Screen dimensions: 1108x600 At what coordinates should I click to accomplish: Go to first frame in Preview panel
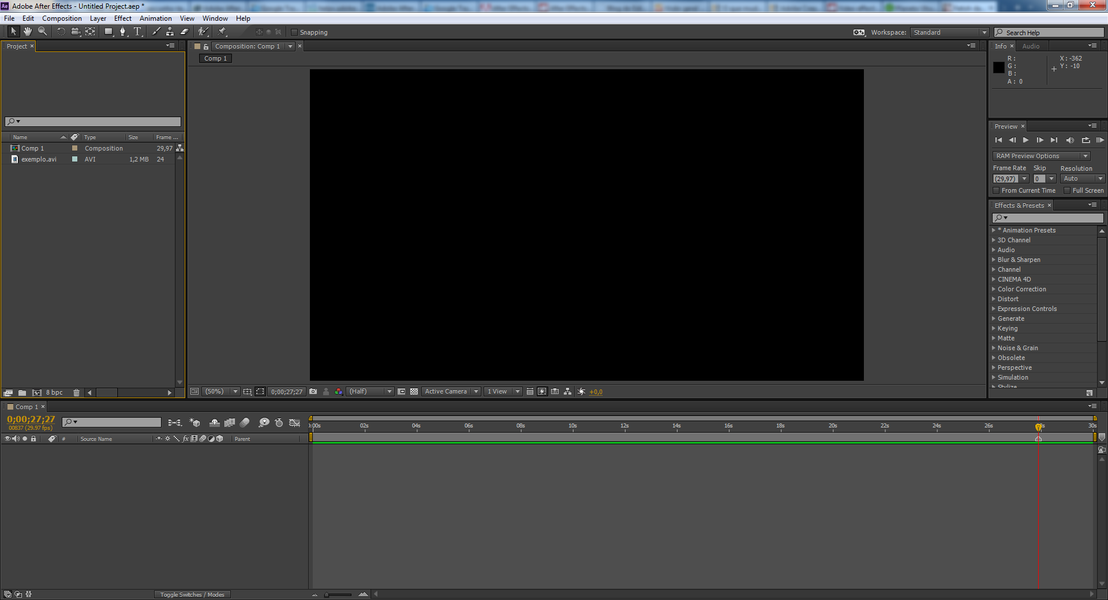click(x=998, y=140)
